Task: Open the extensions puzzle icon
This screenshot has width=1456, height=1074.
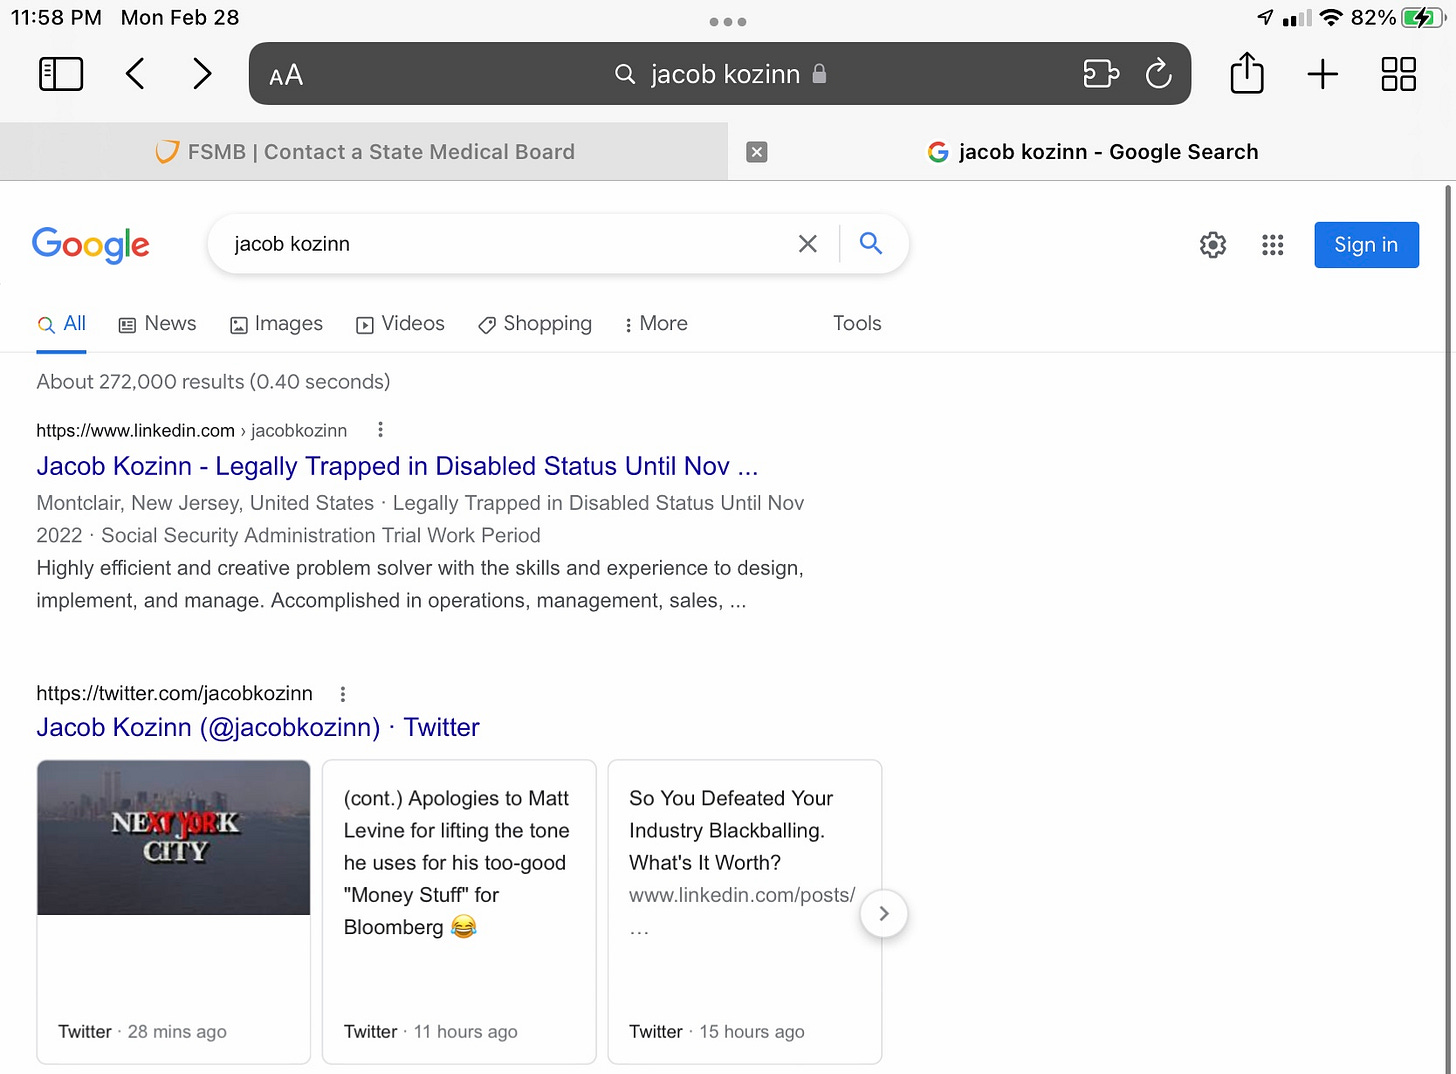Action: coord(1101,74)
